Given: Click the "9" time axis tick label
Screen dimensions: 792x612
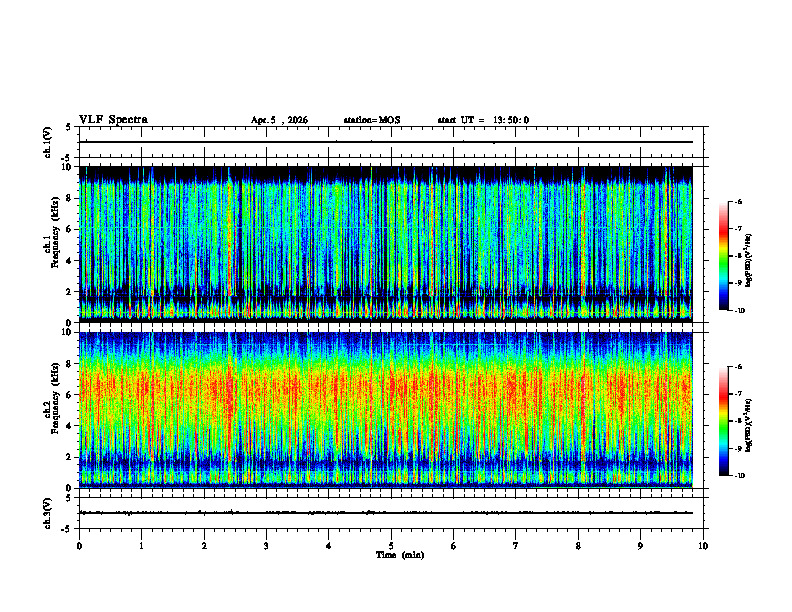Looking at the screenshot, I should click(640, 546).
